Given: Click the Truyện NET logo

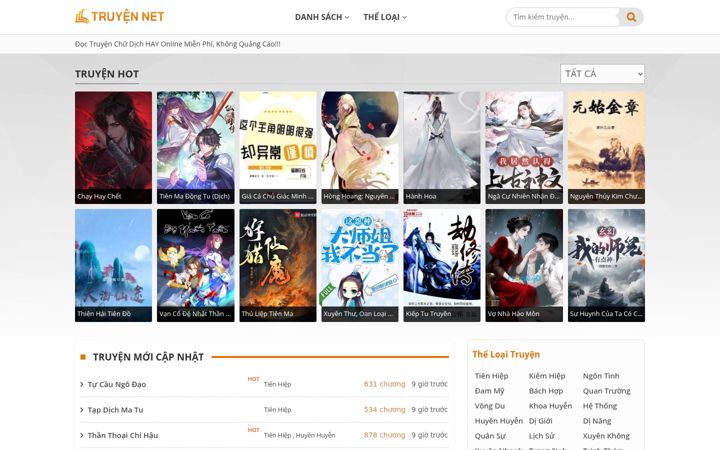Looking at the screenshot, I should coord(119,17).
